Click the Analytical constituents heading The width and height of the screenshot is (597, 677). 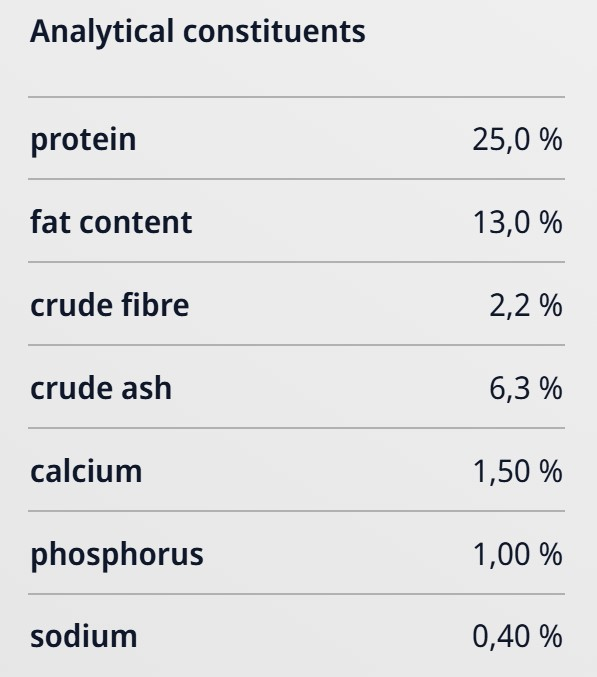point(198,32)
